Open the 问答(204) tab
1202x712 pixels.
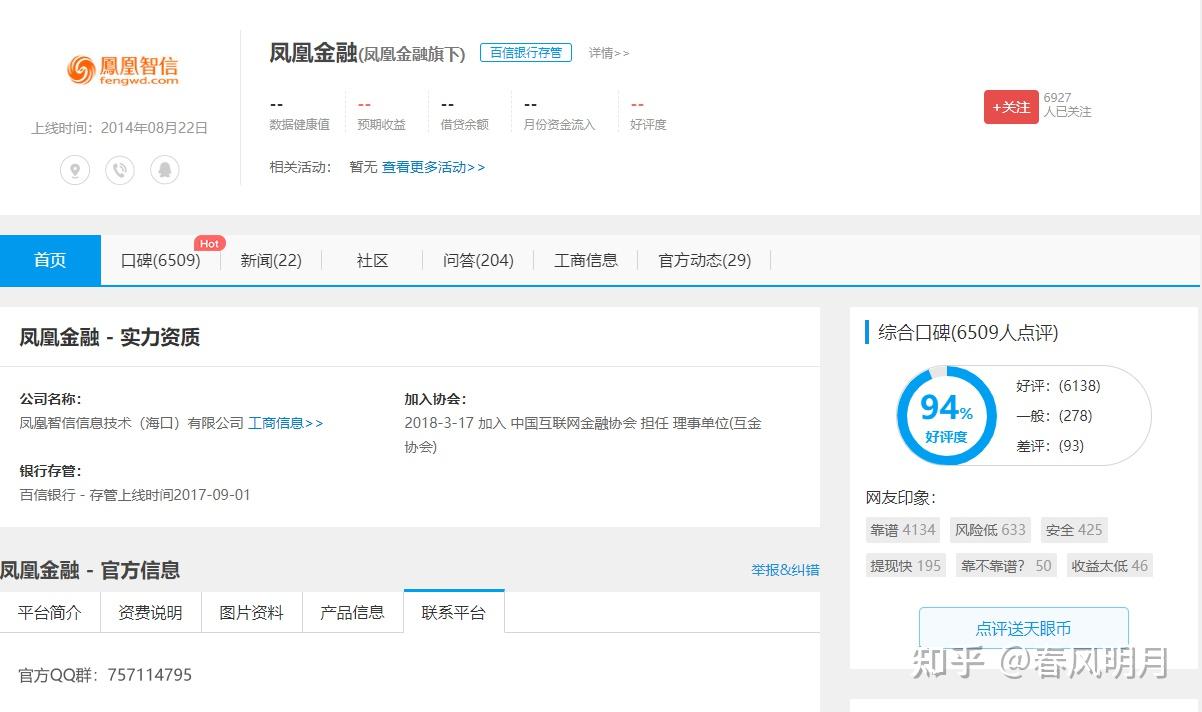(478, 260)
